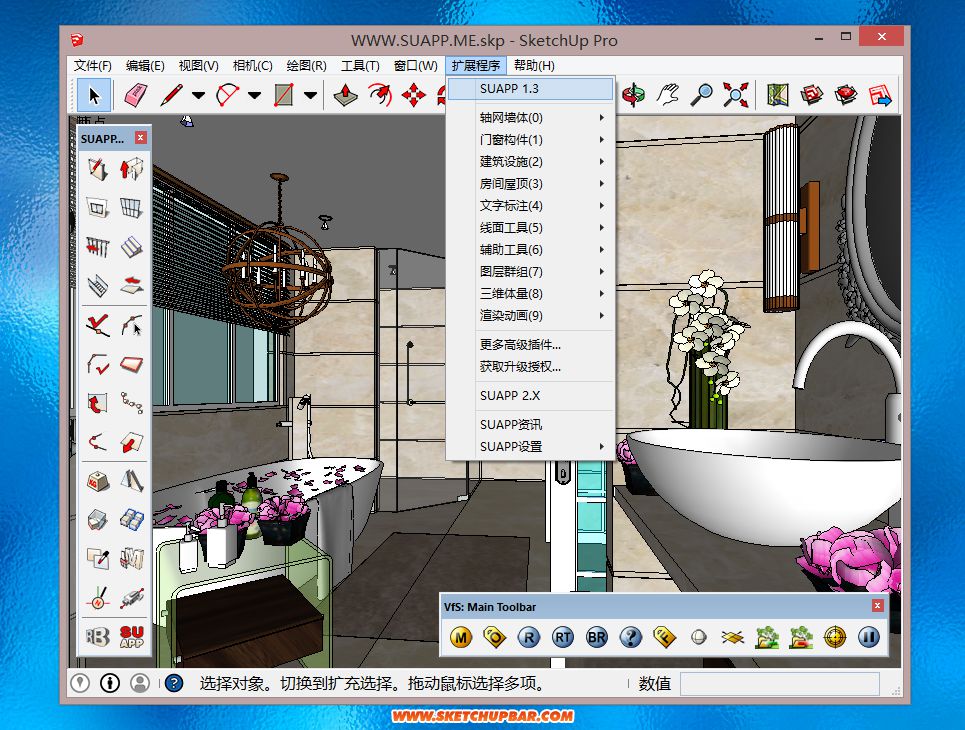
Task: Activate the Orbit camera tool
Action: coord(633,95)
